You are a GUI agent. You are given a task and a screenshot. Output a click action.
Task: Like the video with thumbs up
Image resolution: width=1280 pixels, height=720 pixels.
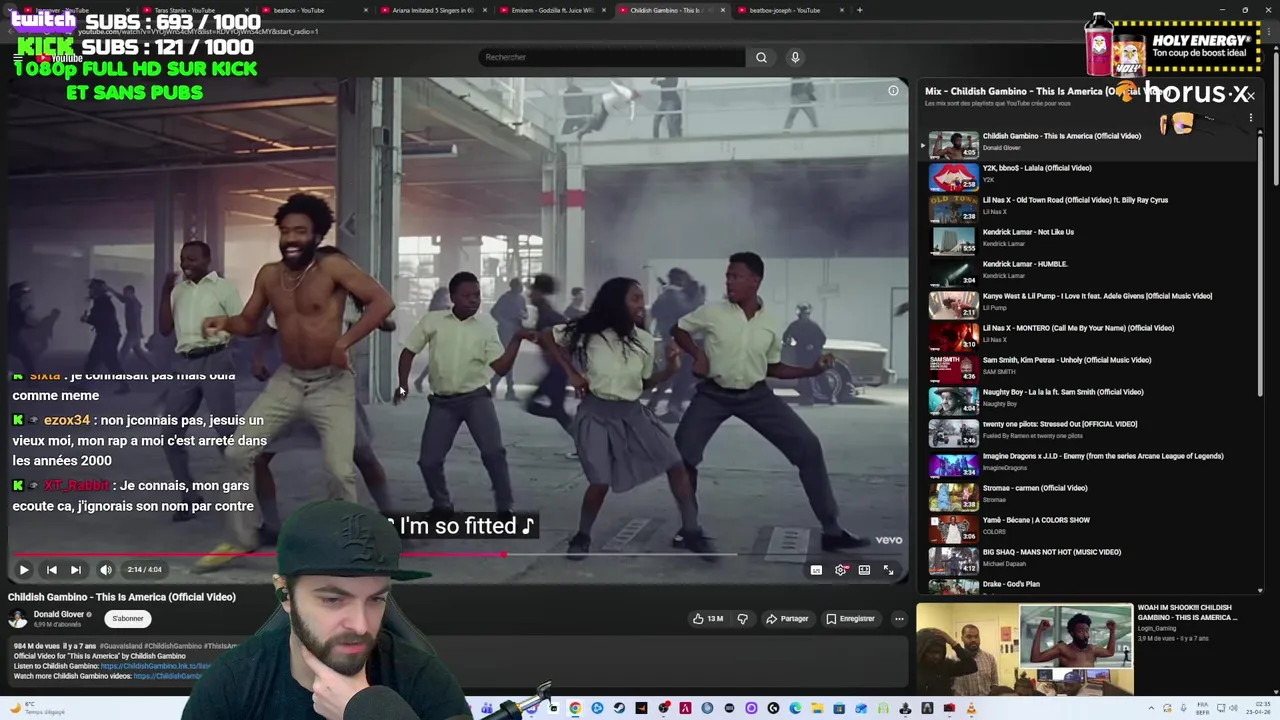pyautogui.click(x=708, y=619)
